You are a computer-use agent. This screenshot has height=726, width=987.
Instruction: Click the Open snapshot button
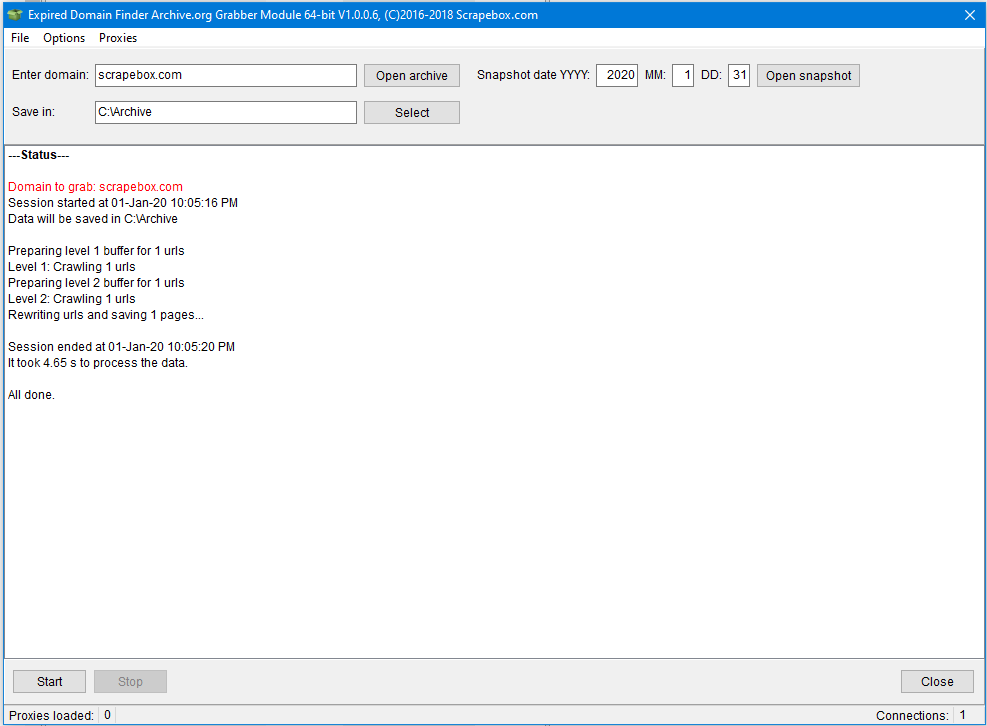[808, 76]
